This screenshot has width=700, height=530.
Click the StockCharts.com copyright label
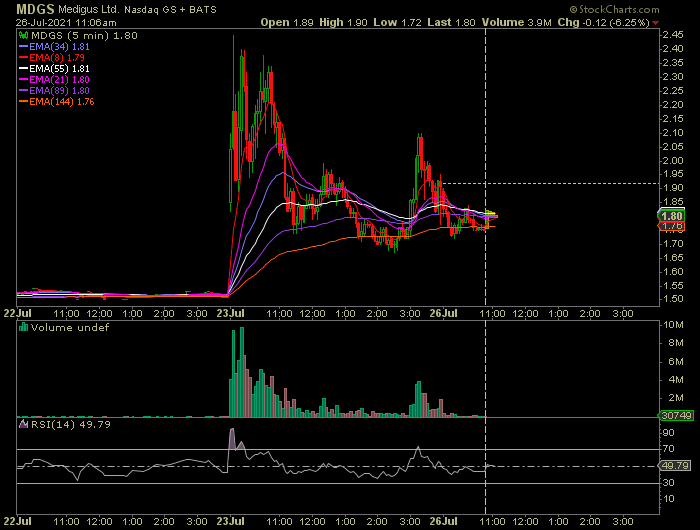614,9
